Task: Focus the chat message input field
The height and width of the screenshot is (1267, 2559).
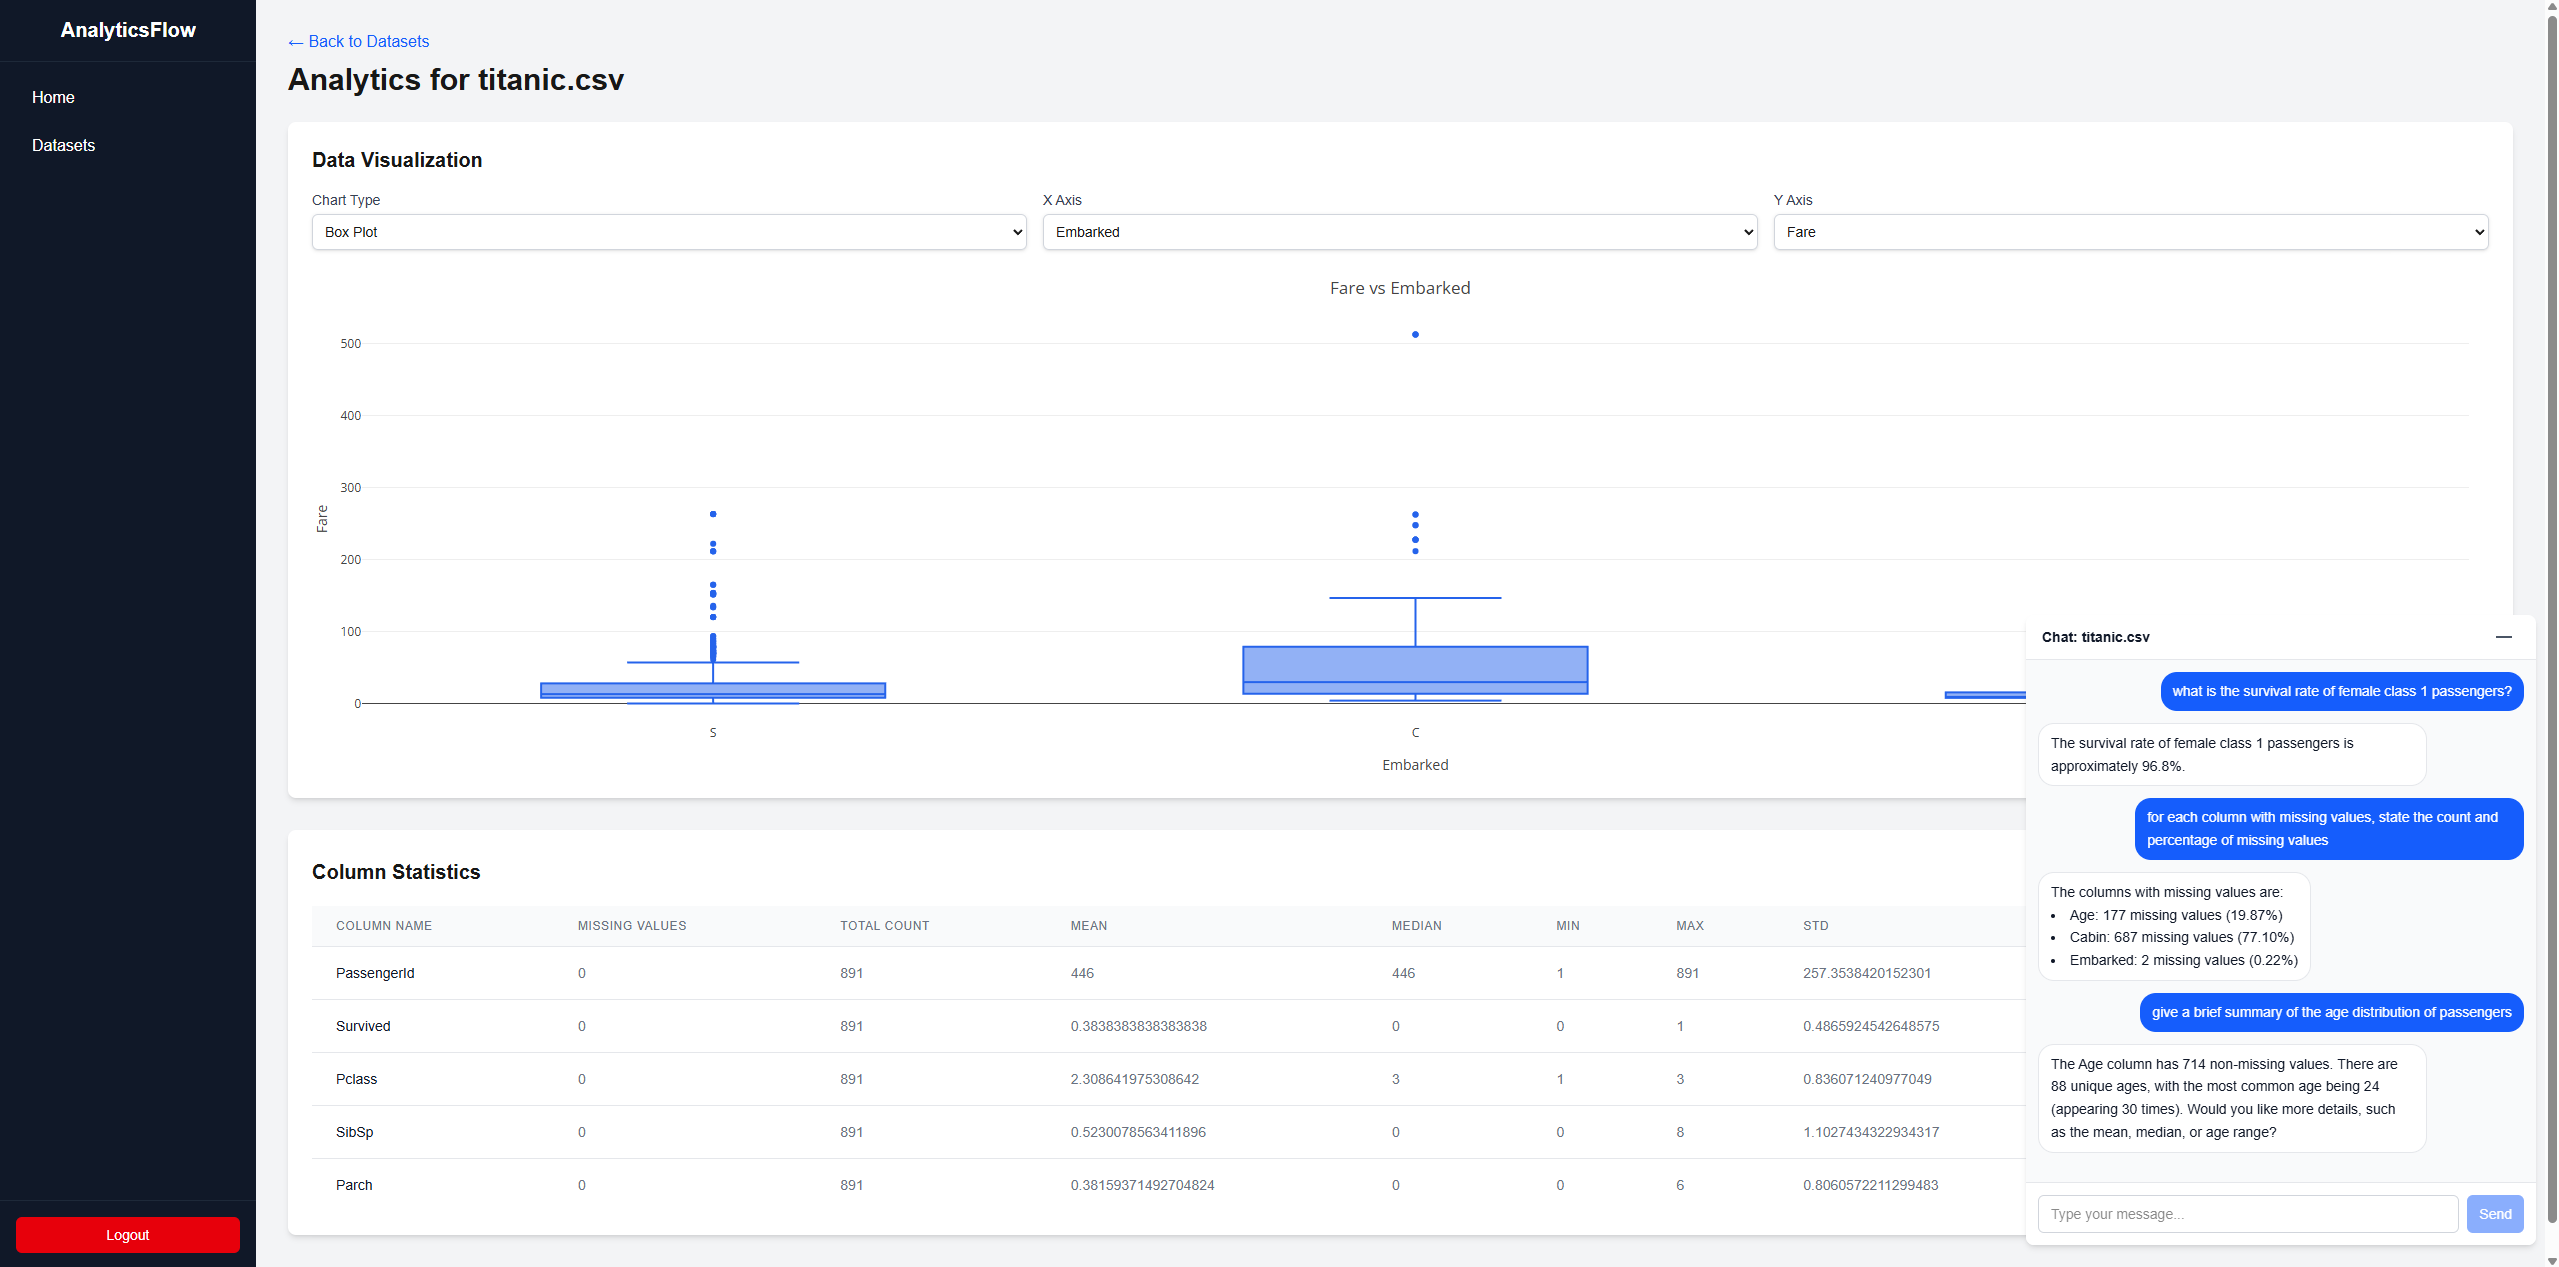Action: [2246, 1214]
